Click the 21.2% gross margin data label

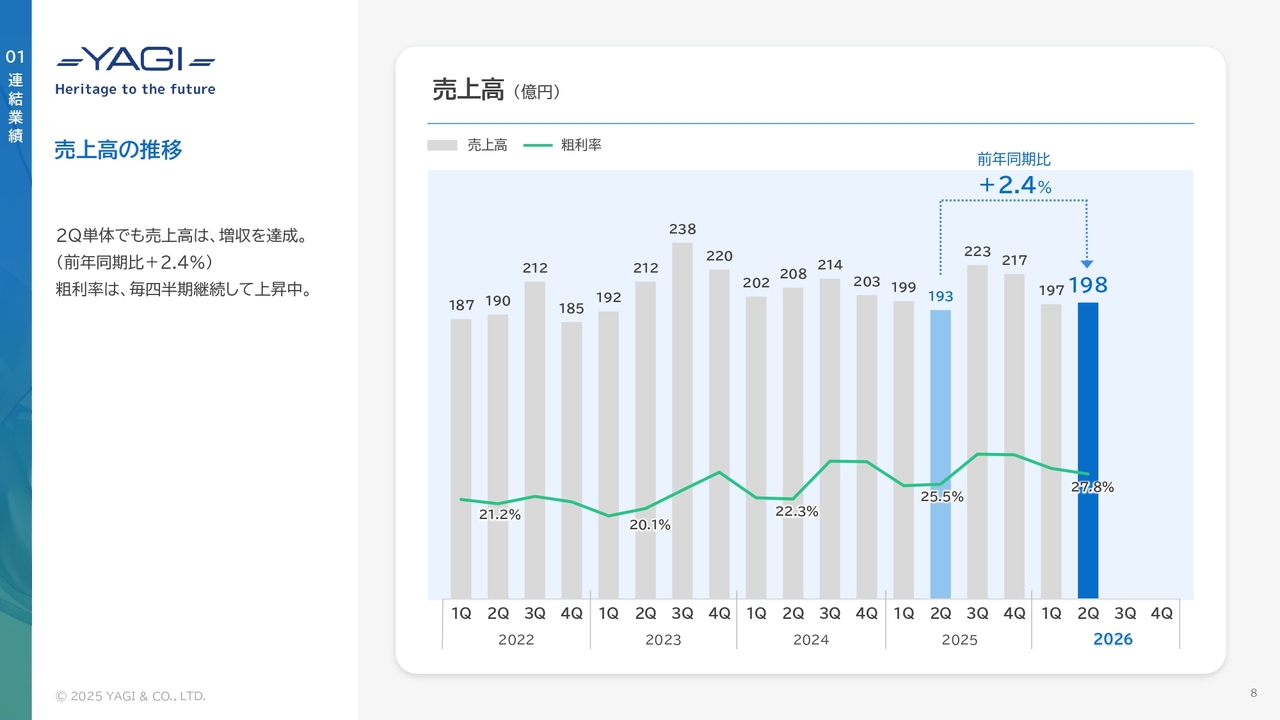(499, 514)
